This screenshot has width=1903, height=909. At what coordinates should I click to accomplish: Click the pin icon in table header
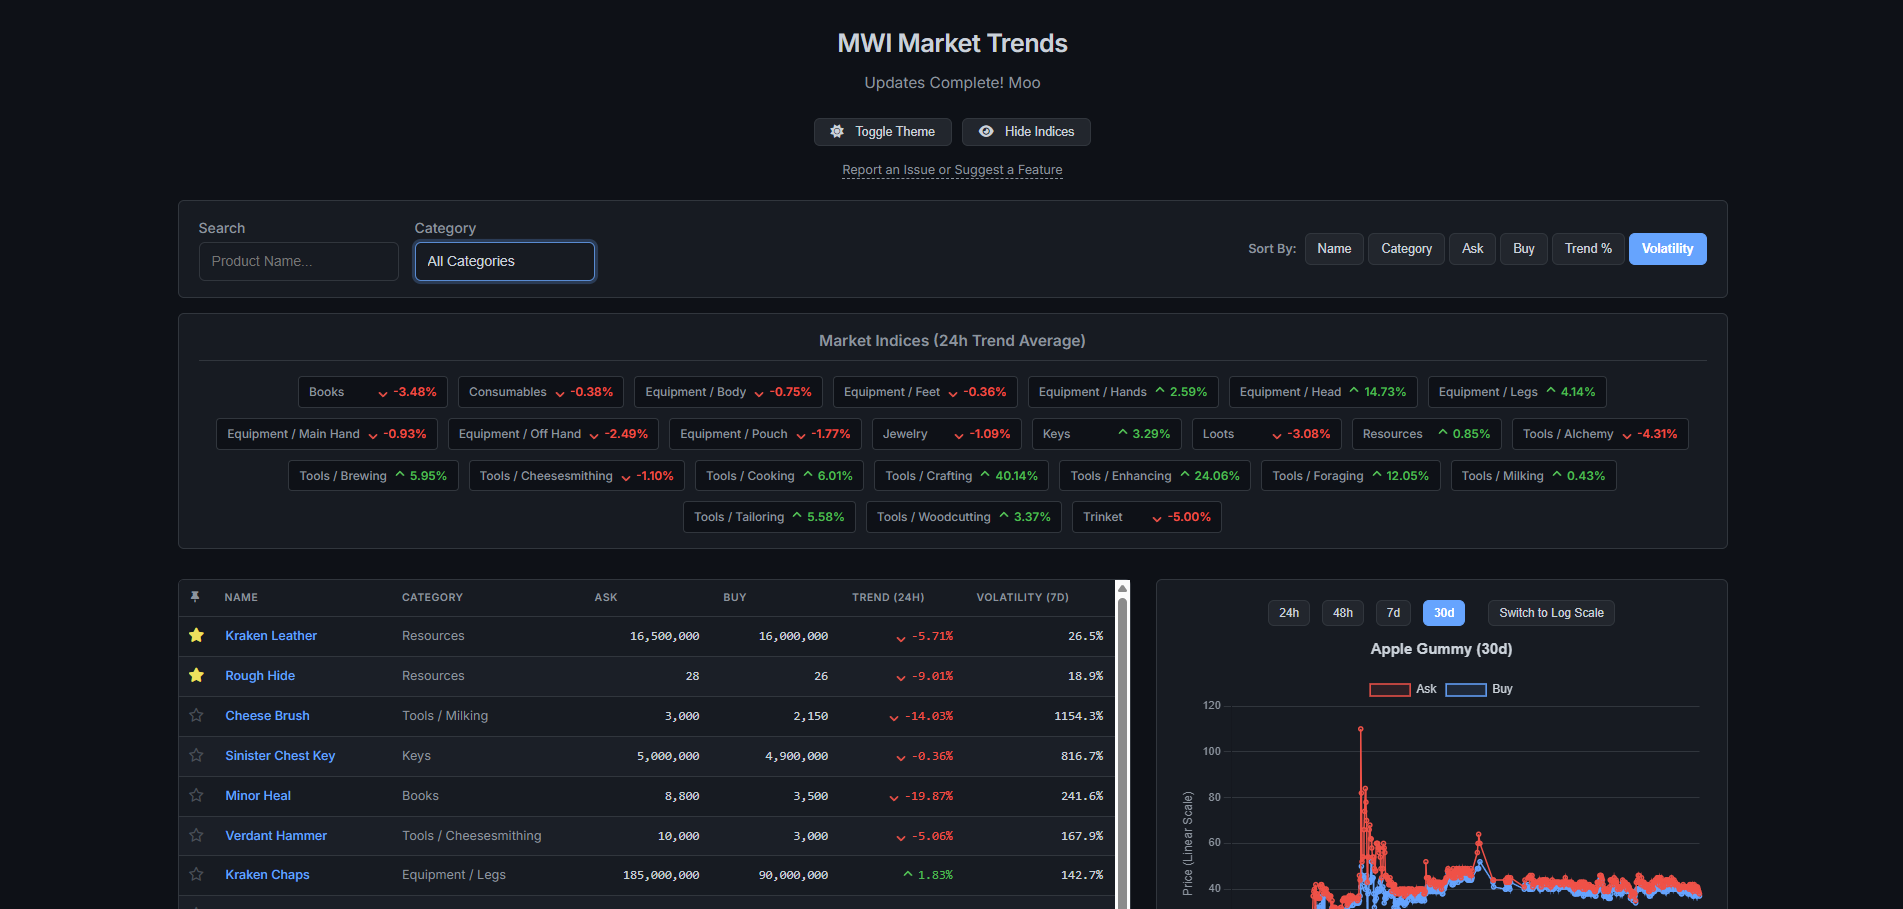[x=195, y=597]
